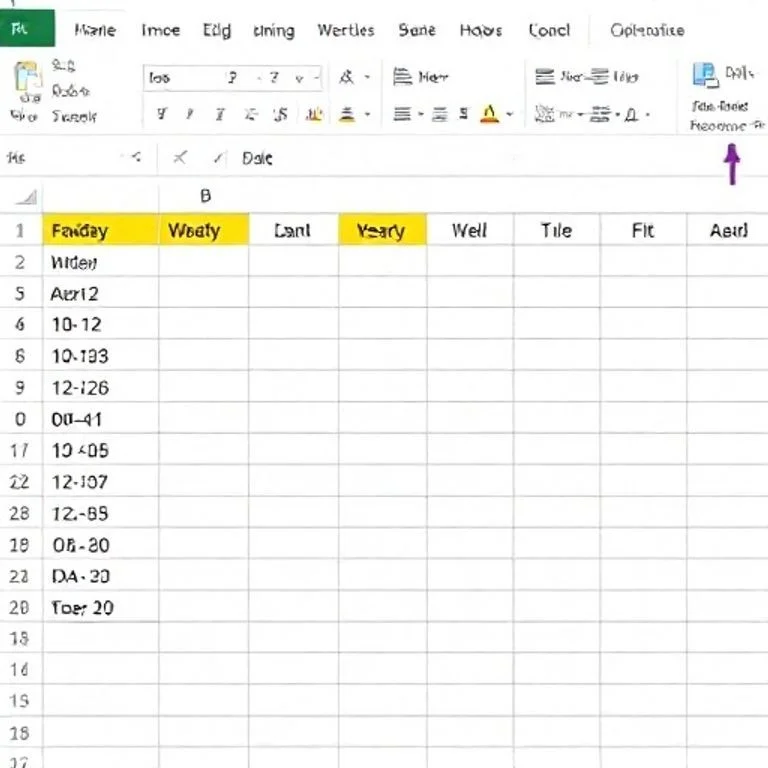Click the formula bar cancel X icon

(x=180, y=158)
